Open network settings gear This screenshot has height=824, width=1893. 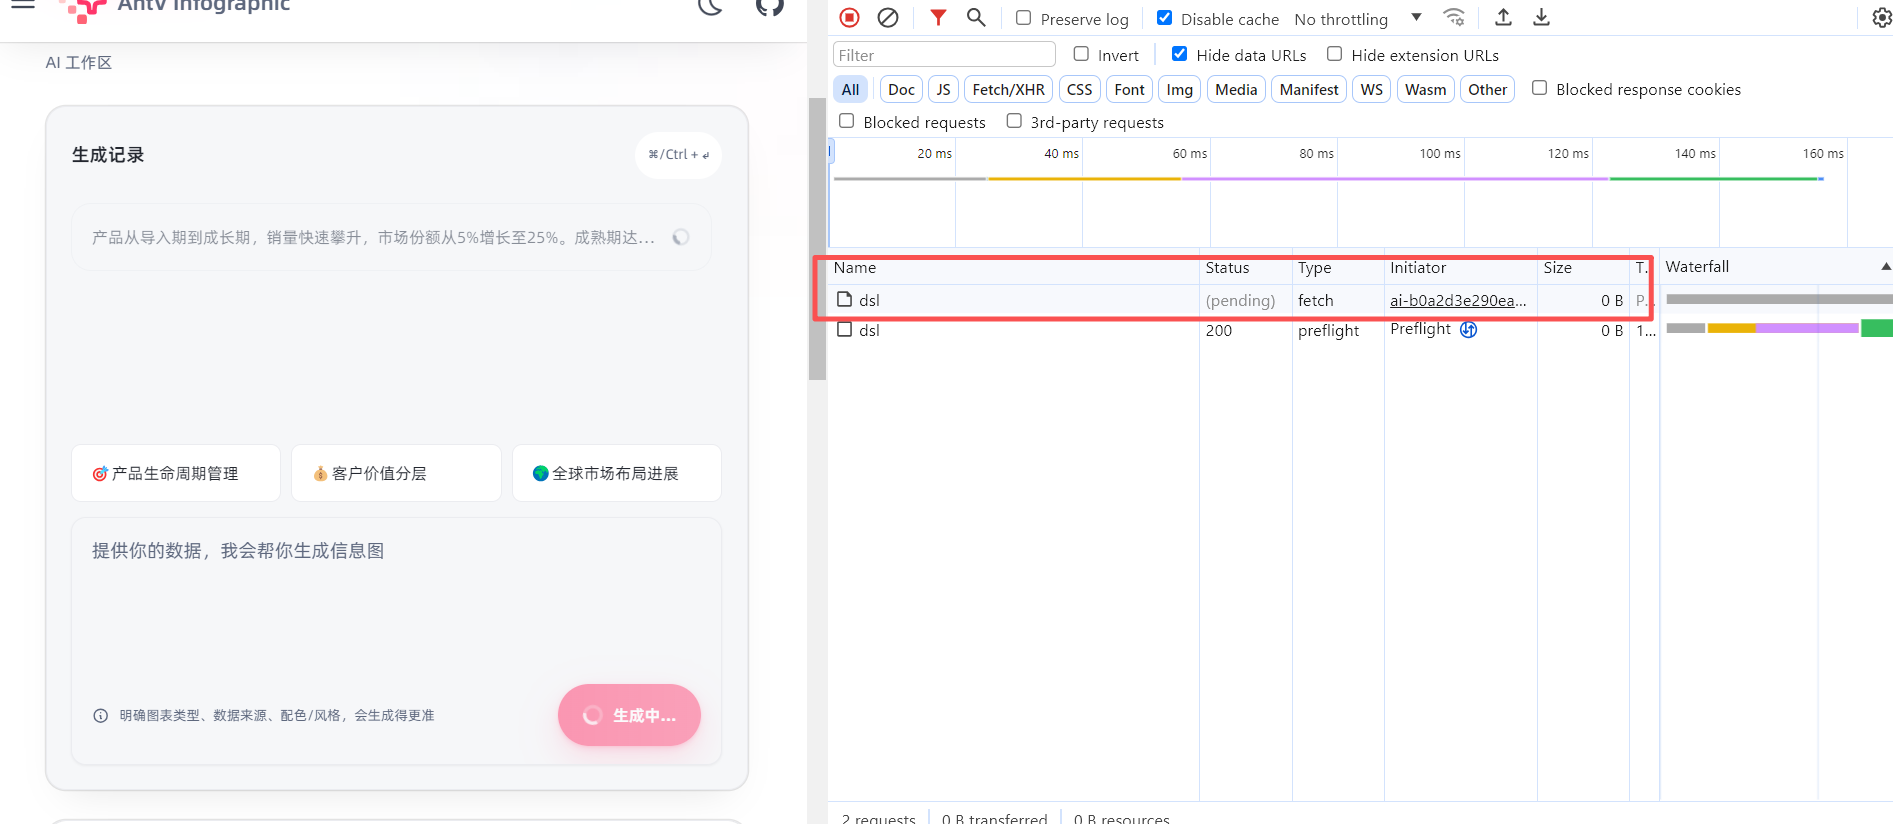click(1881, 18)
